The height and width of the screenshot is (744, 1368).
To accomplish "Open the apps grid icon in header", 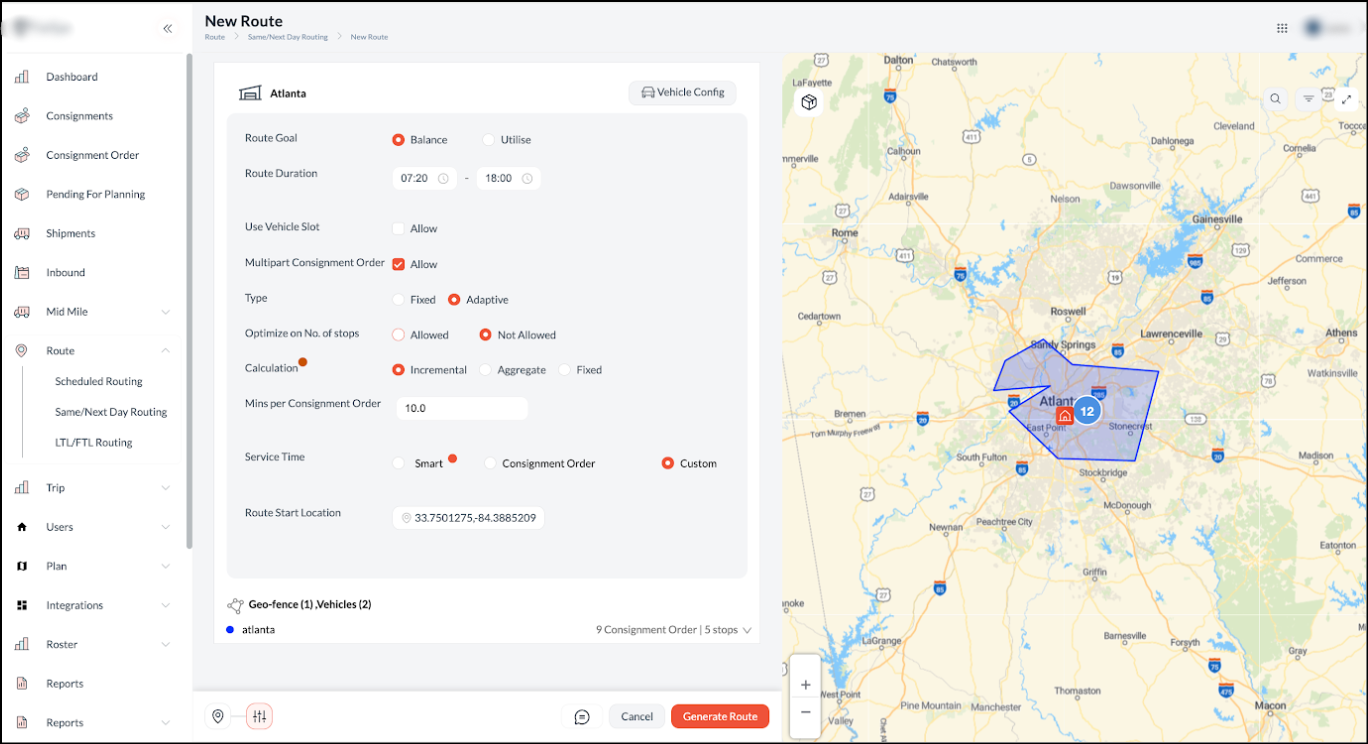I will pos(1282,28).
